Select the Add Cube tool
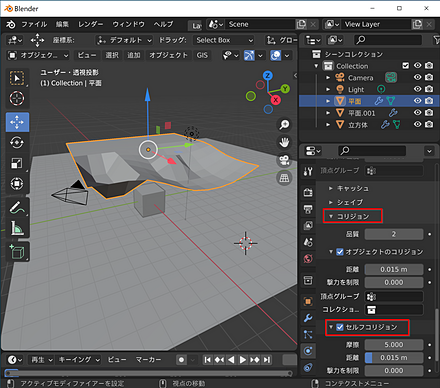Image resolution: width=440 pixels, height=388 pixels. (x=17, y=252)
